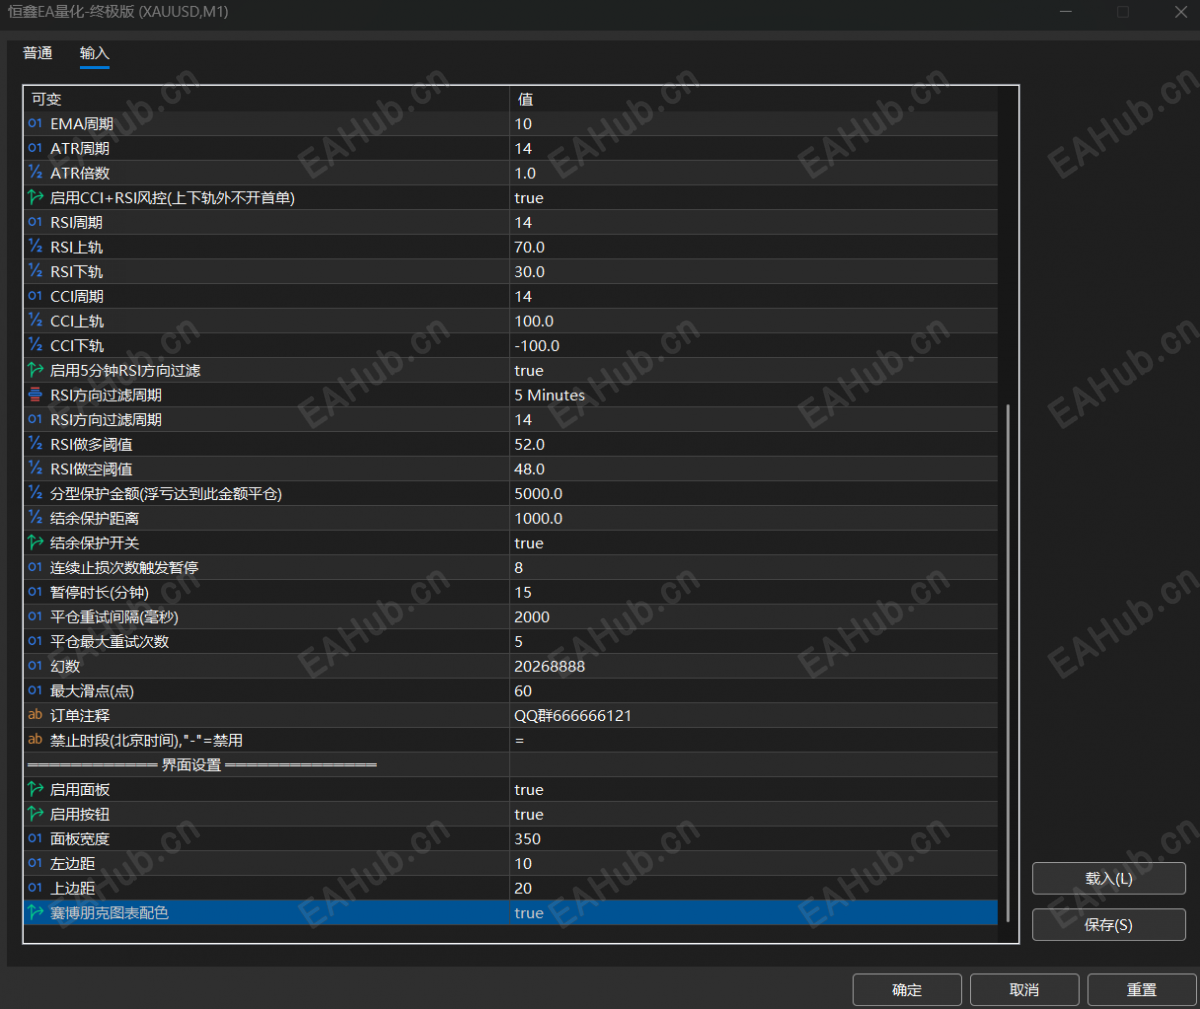1200x1009 pixels.
Task: Click the integer icon next to ATR周期
Action: click(35, 148)
